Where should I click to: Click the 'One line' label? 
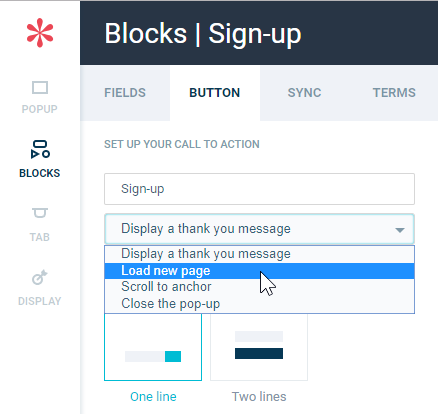[x=153, y=397]
